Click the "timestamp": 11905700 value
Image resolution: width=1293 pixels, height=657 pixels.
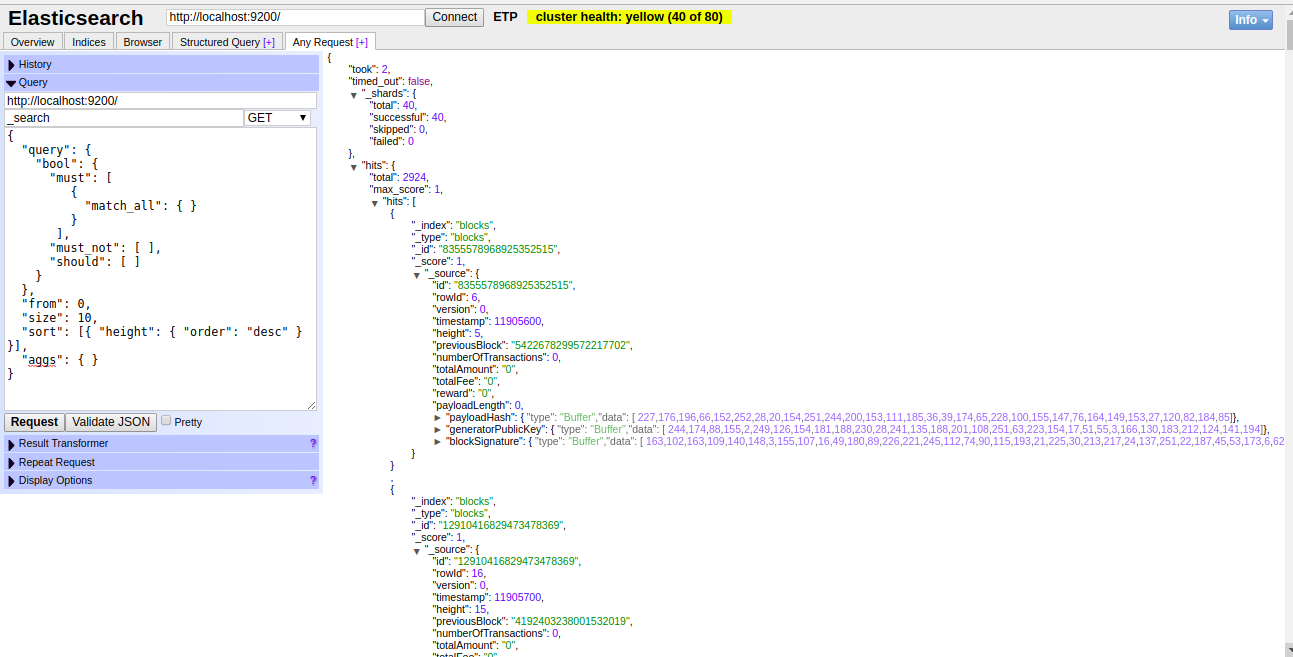pyautogui.click(x=518, y=597)
